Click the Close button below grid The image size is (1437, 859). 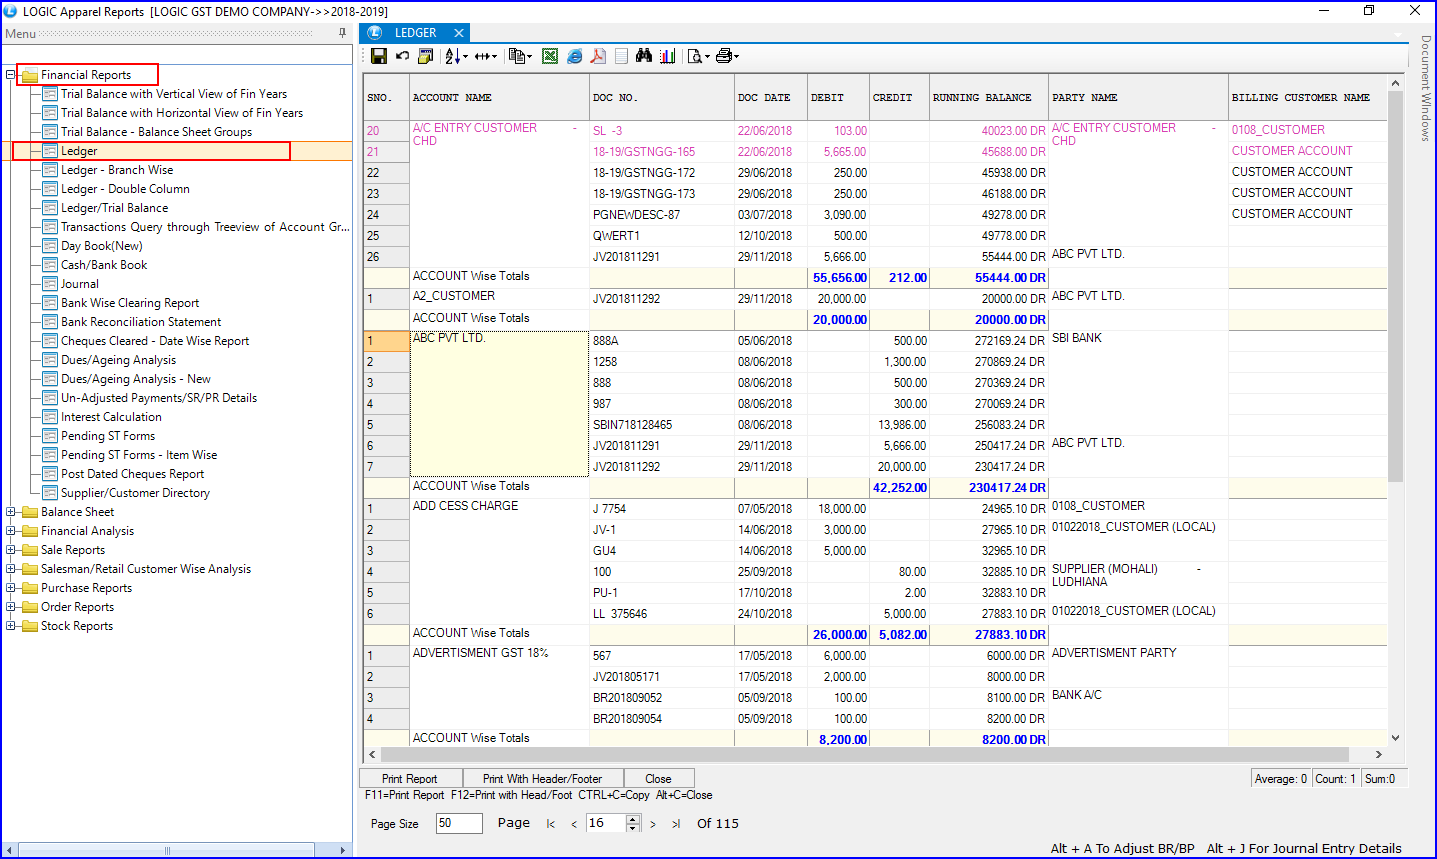point(658,778)
